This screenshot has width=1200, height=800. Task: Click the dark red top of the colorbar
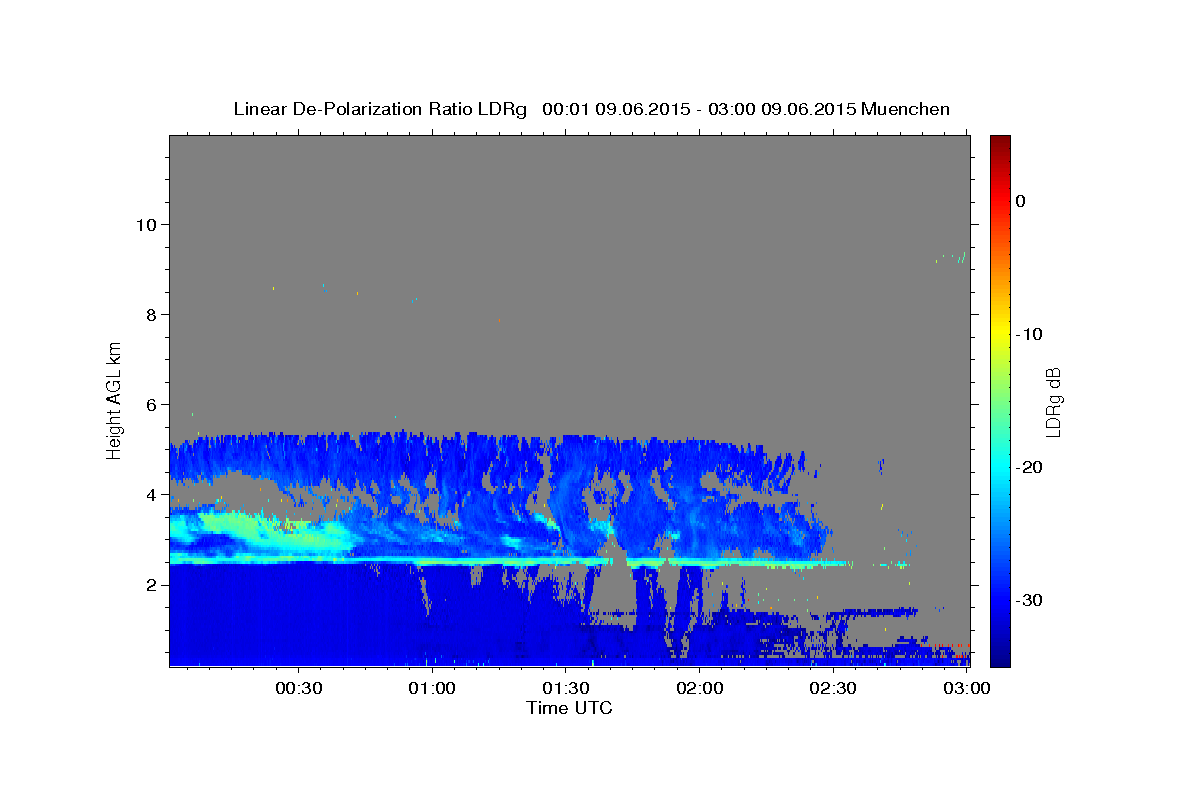click(x=1000, y=142)
